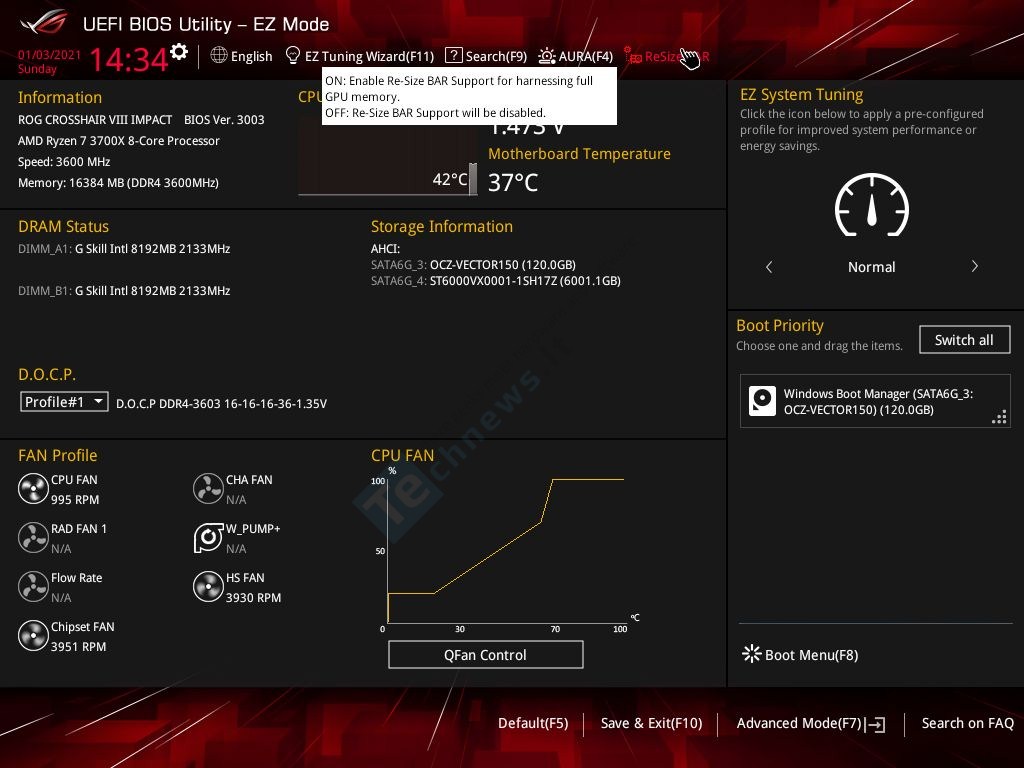Viewport: 1024px width, 768px height.
Task: Open Search on FAQ
Action: [x=967, y=723]
